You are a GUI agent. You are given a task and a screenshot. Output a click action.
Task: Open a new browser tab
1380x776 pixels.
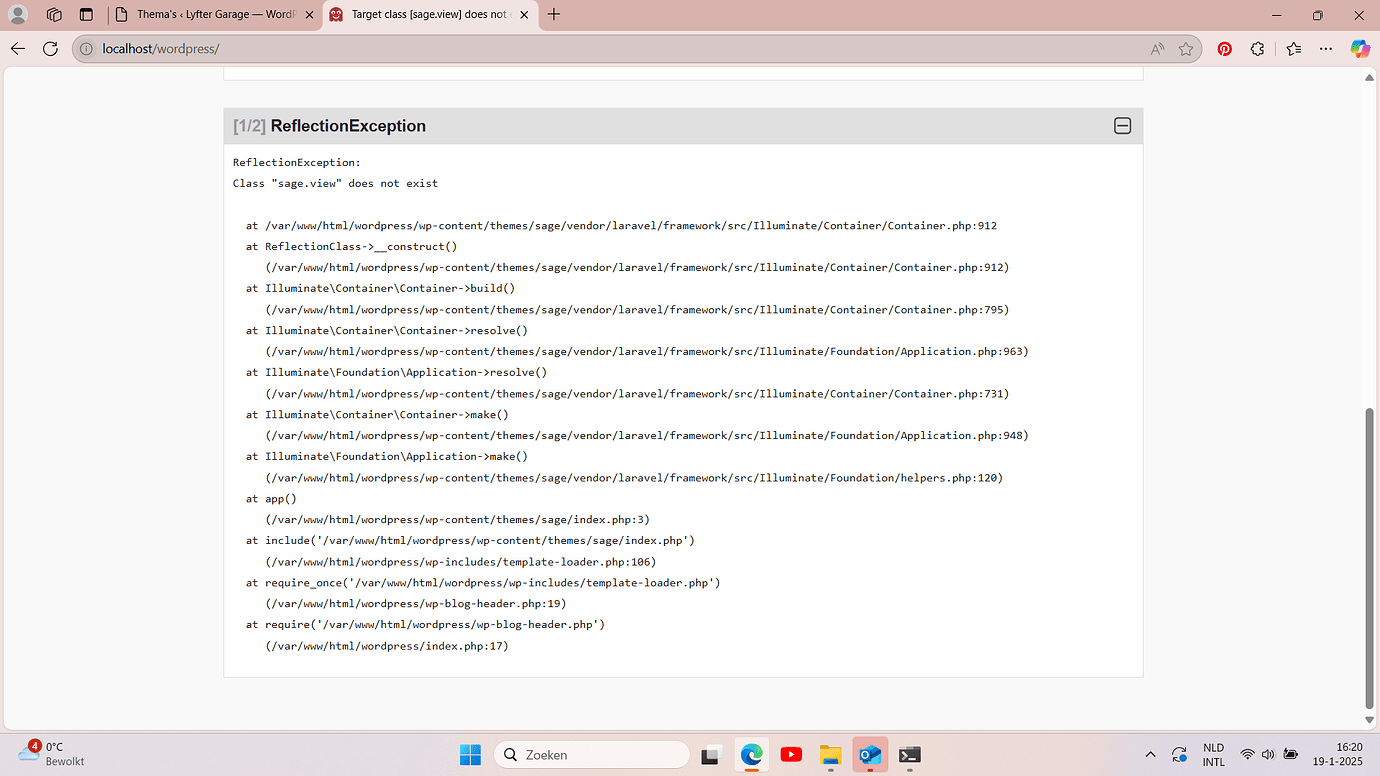coord(554,15)
